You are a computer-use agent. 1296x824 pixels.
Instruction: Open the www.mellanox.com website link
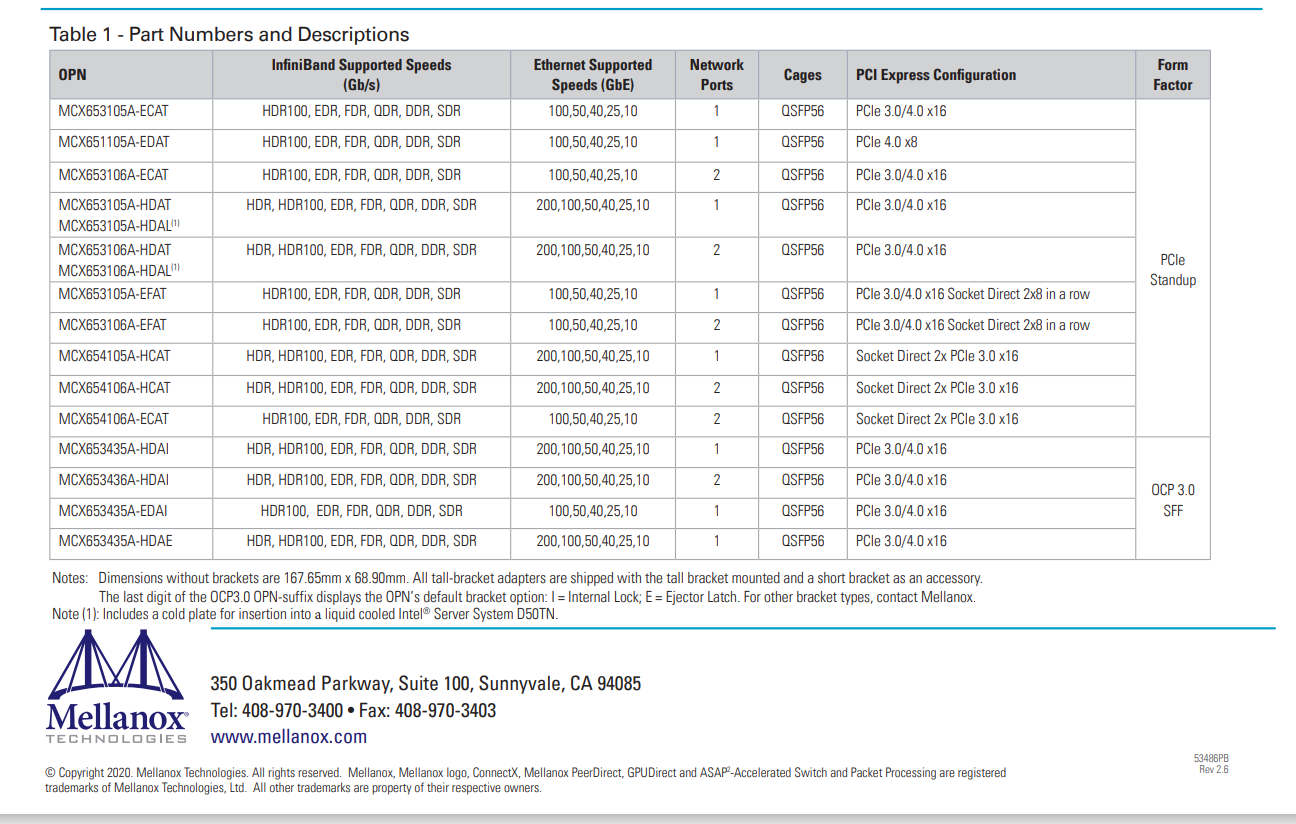pos(288,737)
